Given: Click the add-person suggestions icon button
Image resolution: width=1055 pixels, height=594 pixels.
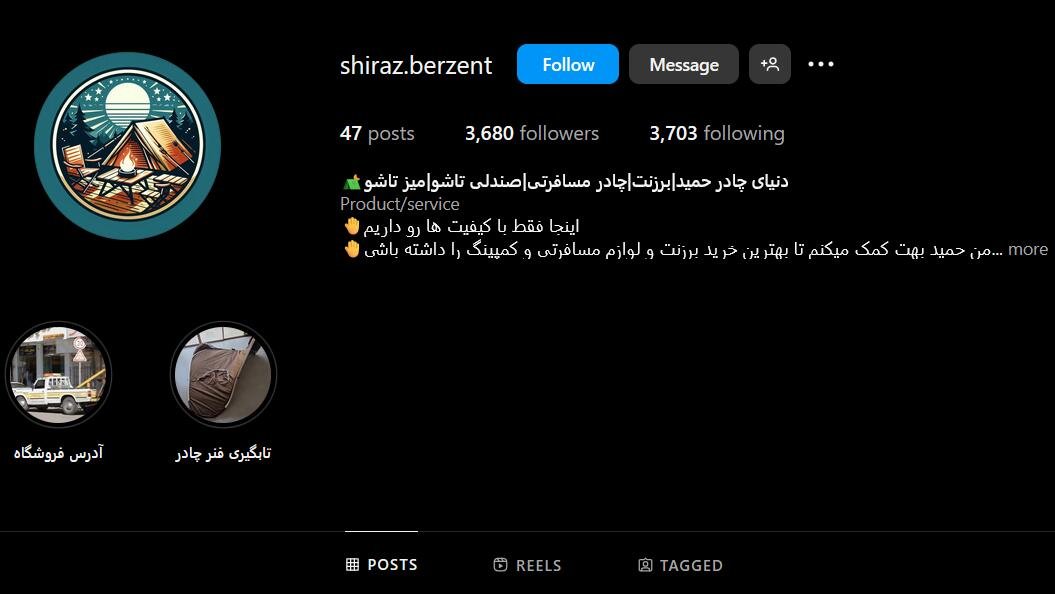Looking at the screenshot, I should tap(769, 64).
